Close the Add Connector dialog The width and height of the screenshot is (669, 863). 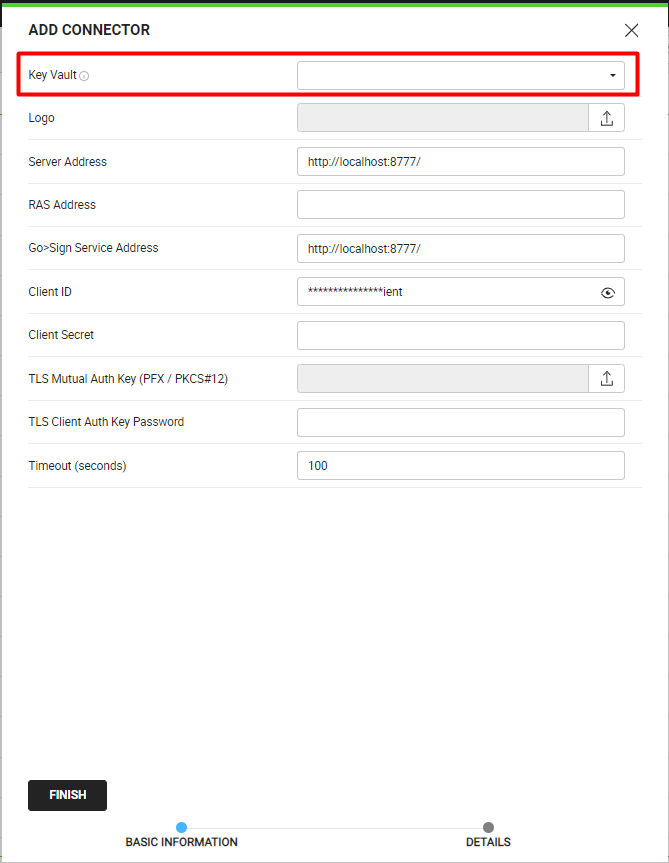pyautogui.click(x=631, y=30)
